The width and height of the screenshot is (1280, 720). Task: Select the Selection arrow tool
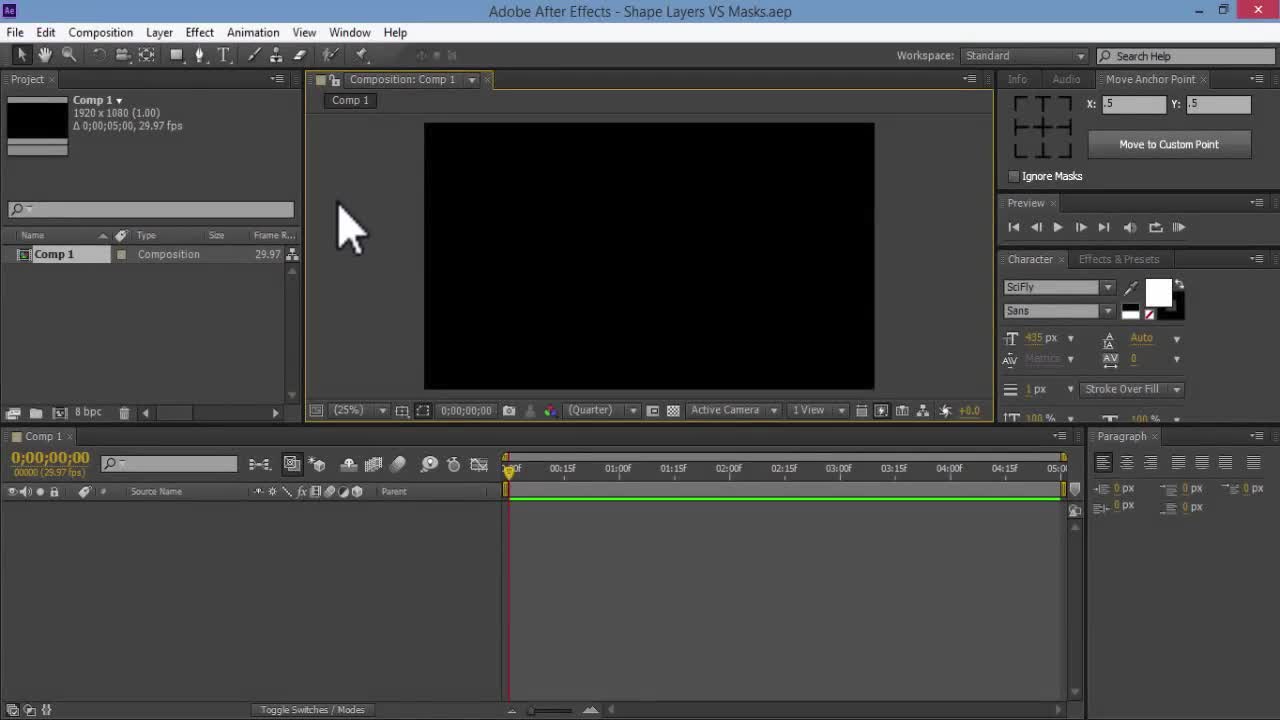pos(22,56)
